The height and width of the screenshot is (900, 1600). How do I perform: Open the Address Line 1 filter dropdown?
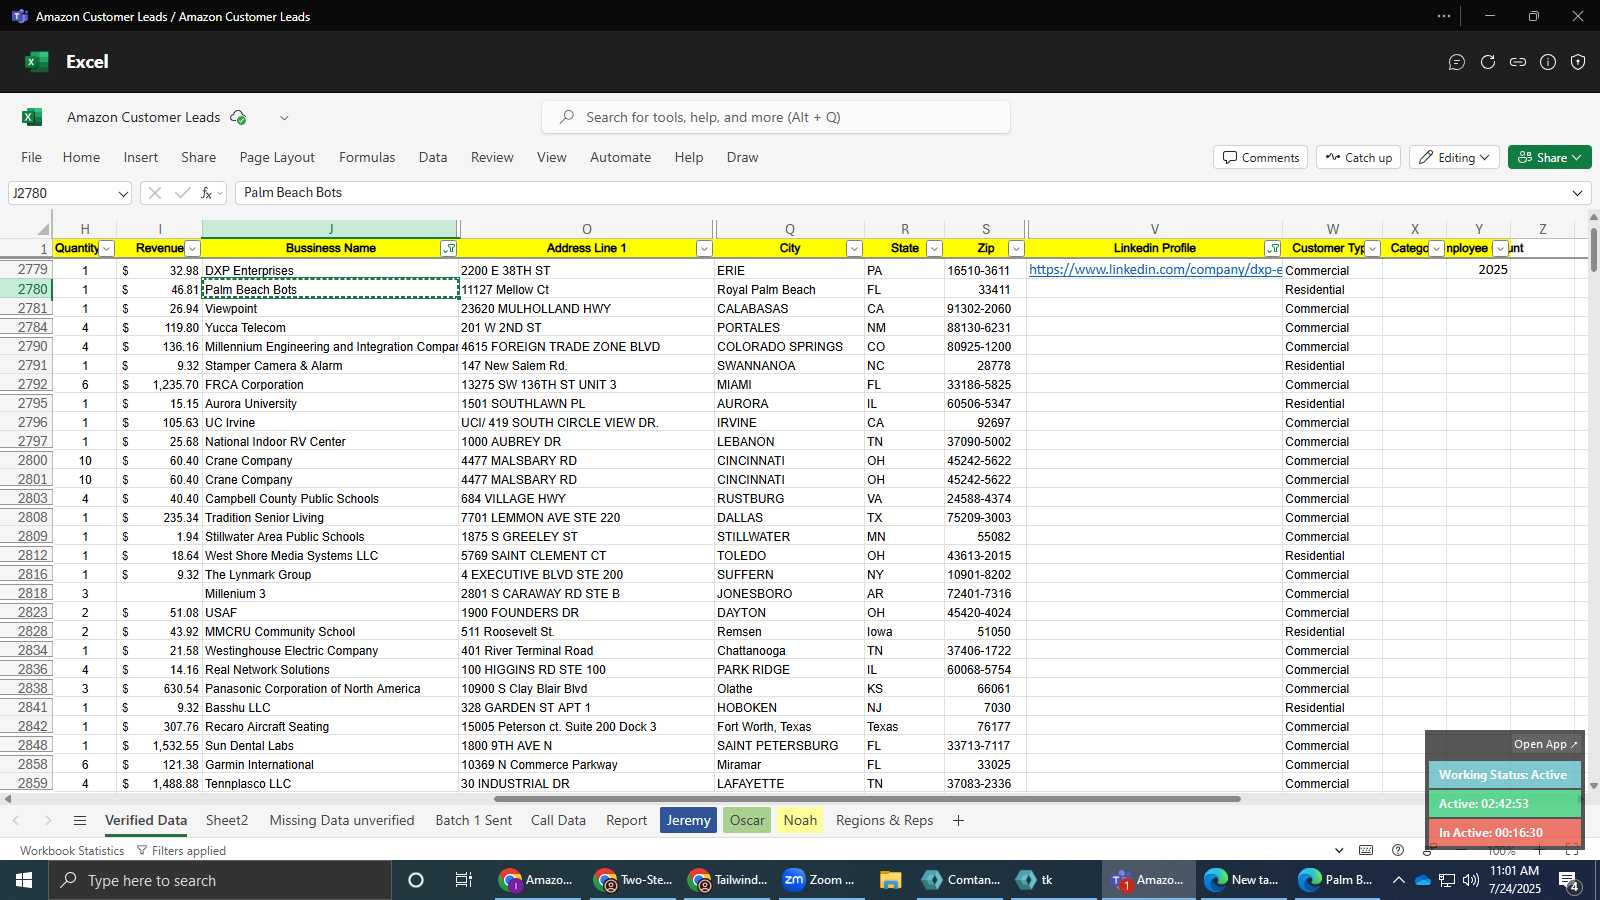[704, 249]
